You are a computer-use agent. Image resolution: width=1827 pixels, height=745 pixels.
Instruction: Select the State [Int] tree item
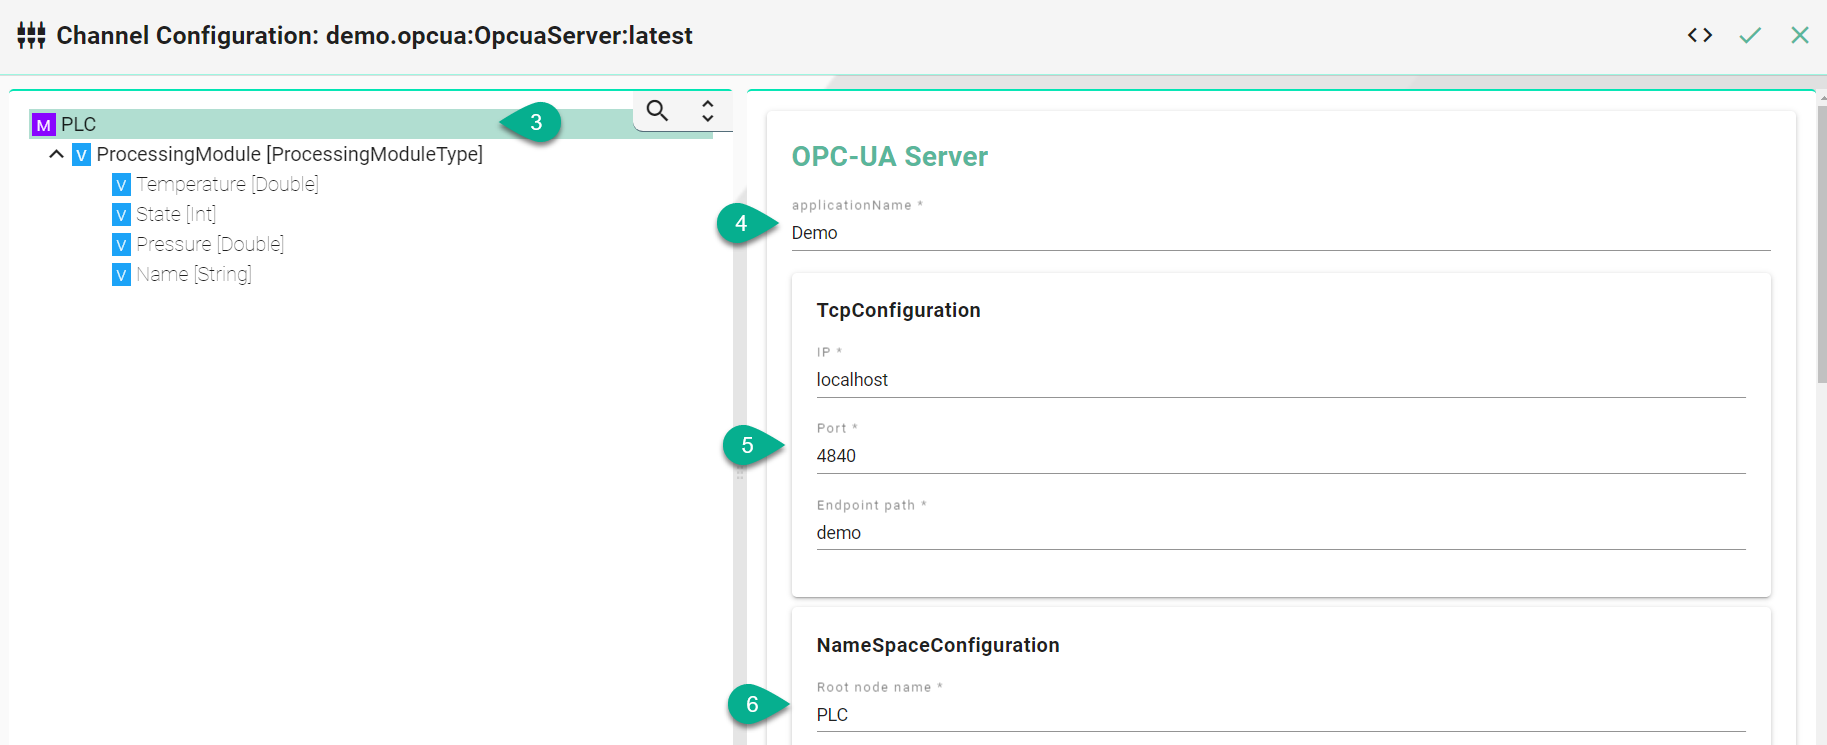pyautogui.click(x=176, y=215)
